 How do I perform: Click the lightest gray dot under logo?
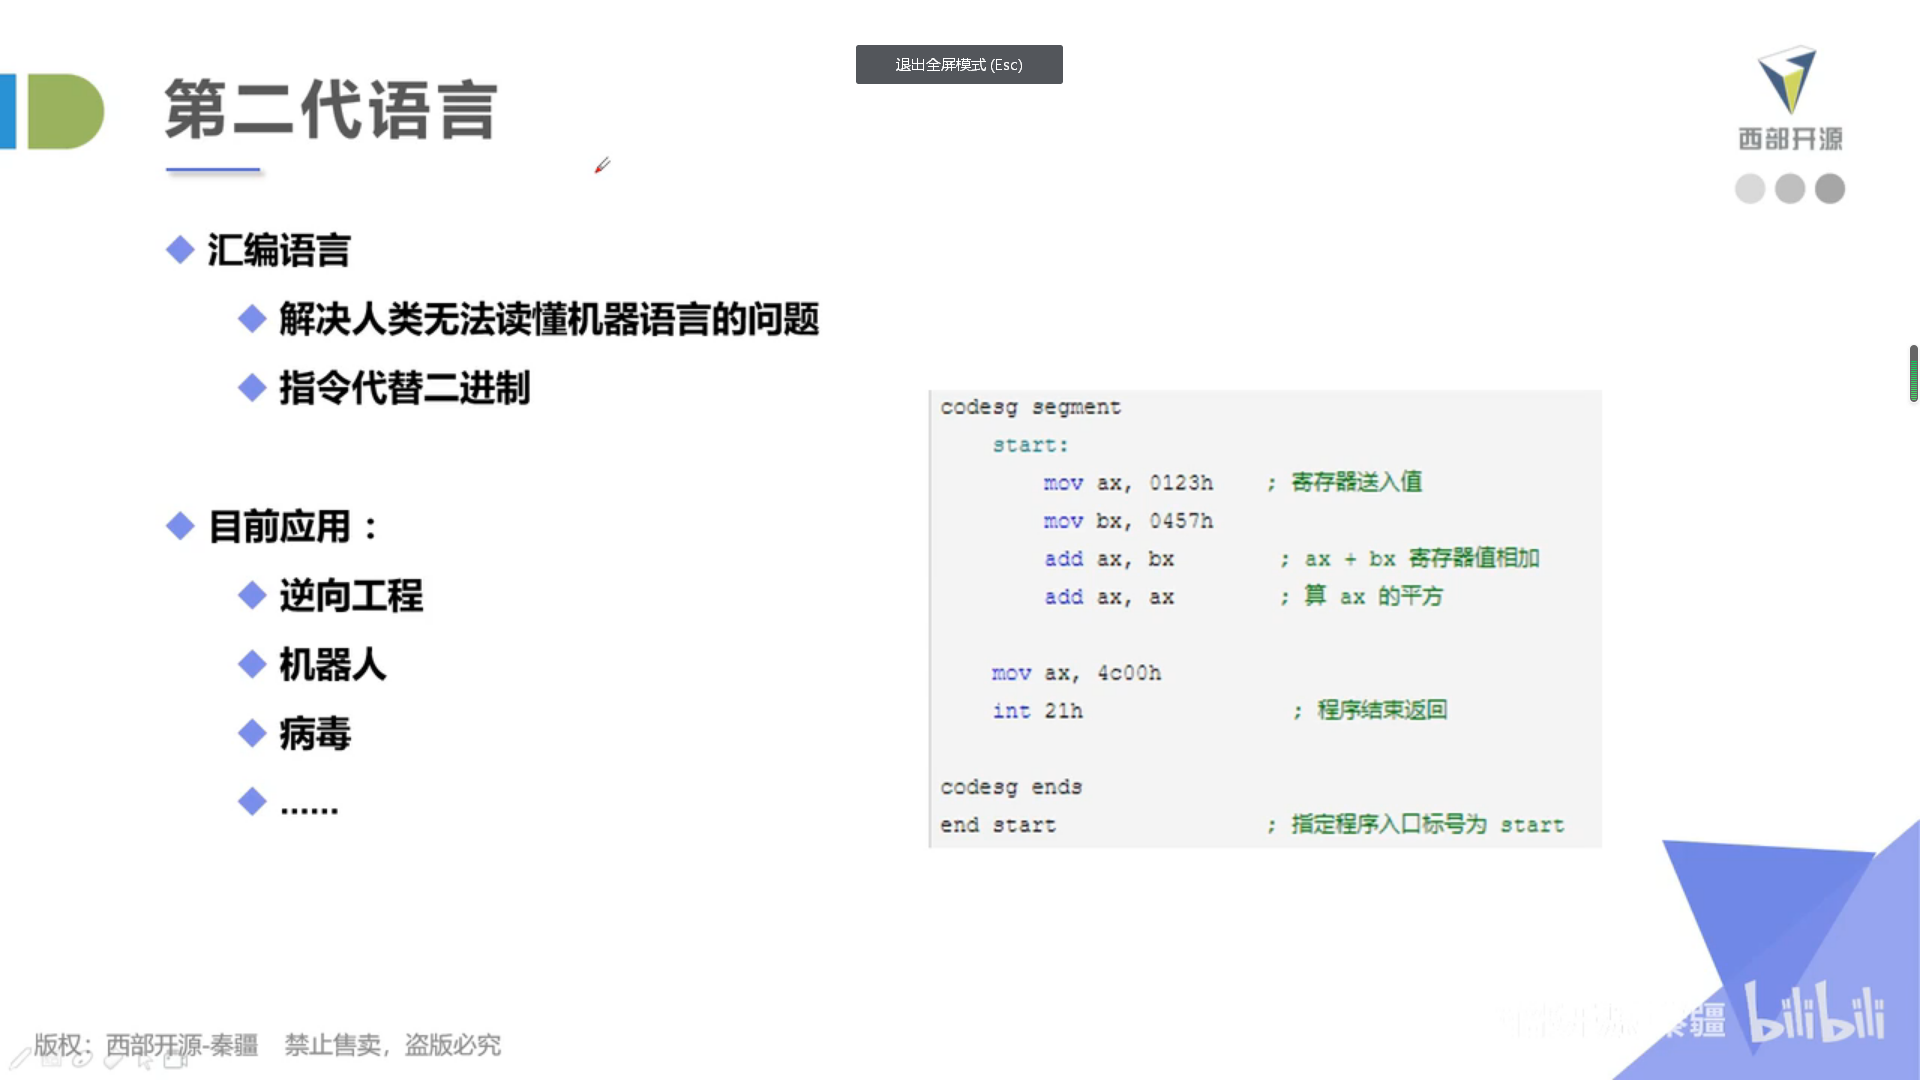pos(1749,188)
